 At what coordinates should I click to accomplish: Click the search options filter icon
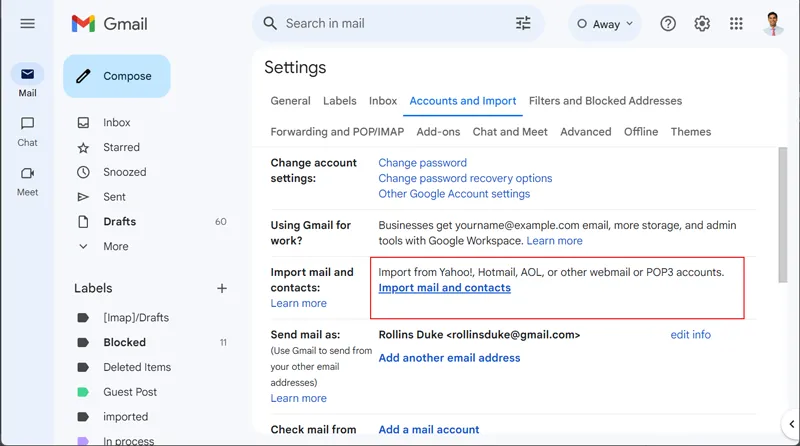pyautogui.click(x=523, y=23)
